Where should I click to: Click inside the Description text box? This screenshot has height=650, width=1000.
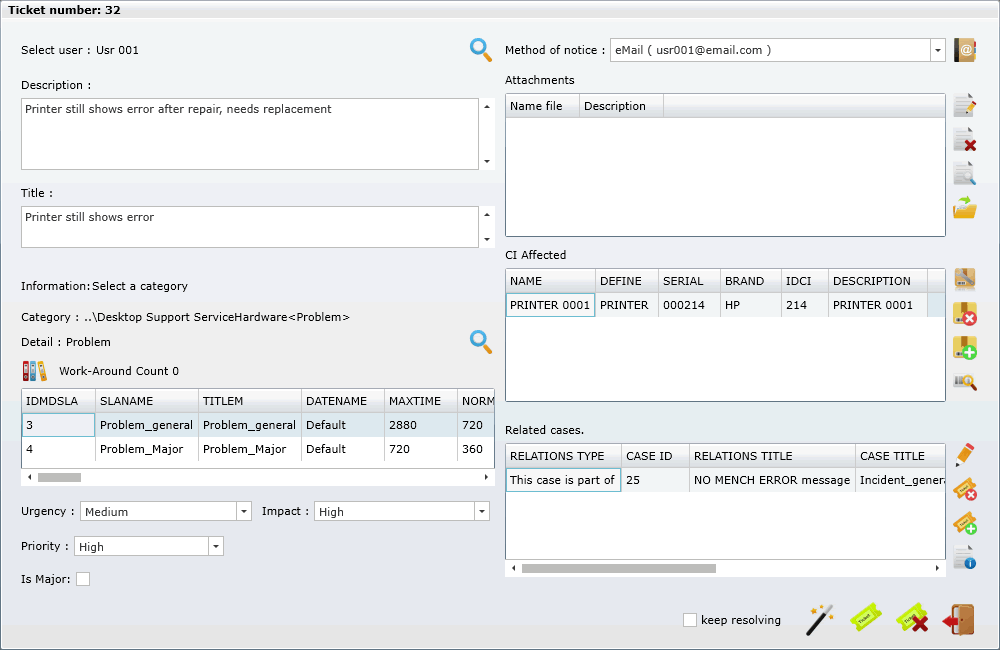[249, 134]
